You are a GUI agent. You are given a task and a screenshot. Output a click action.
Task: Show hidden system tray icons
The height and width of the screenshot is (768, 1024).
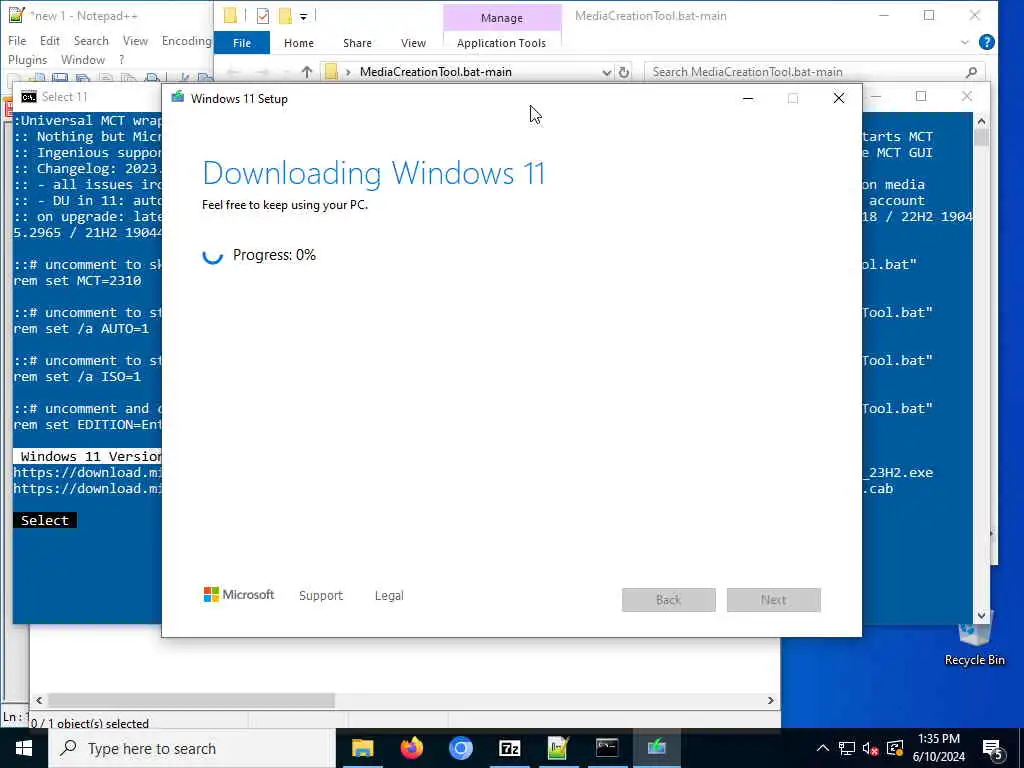[822, 748]
